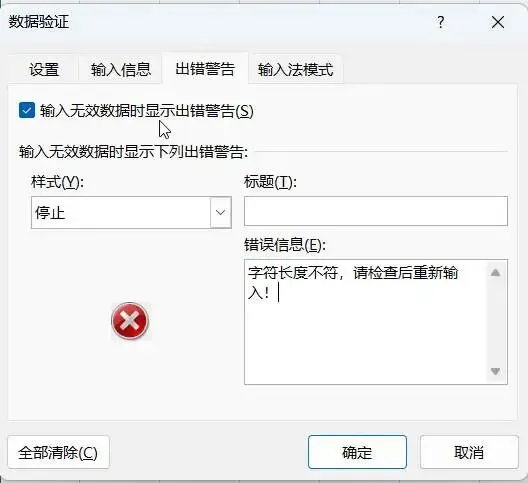Image resolution: width=528 pixels, height=483 pixels.
Task: Open the 输入法模式 tab
Action: point(296,69)
